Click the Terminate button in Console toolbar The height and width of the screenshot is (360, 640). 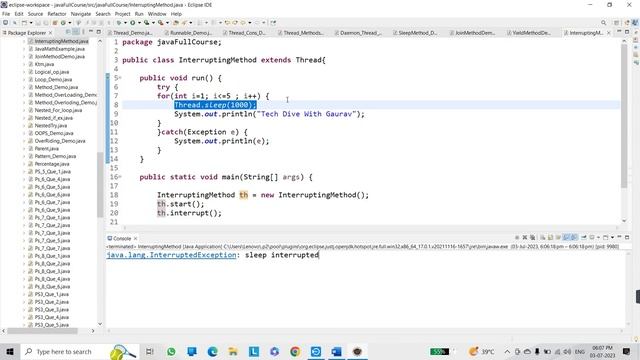517,238
